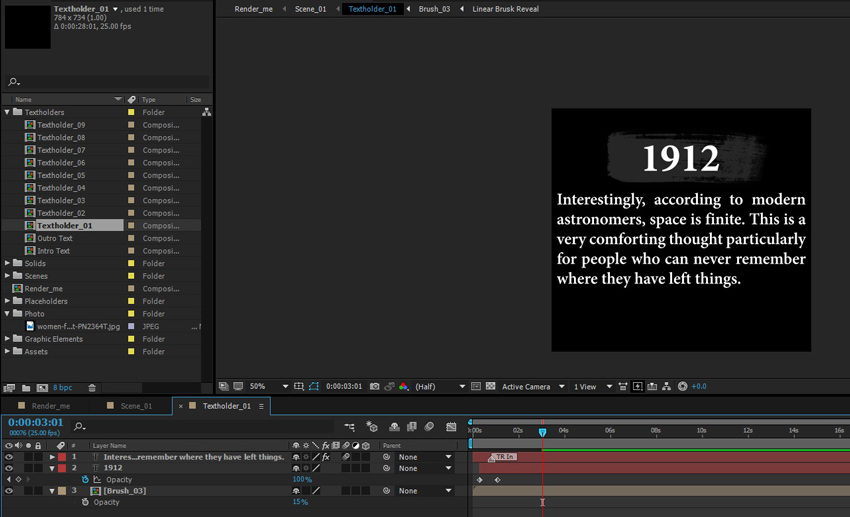
Task: Click the new composition icon in the Project panel
Action: pos(42,387)
